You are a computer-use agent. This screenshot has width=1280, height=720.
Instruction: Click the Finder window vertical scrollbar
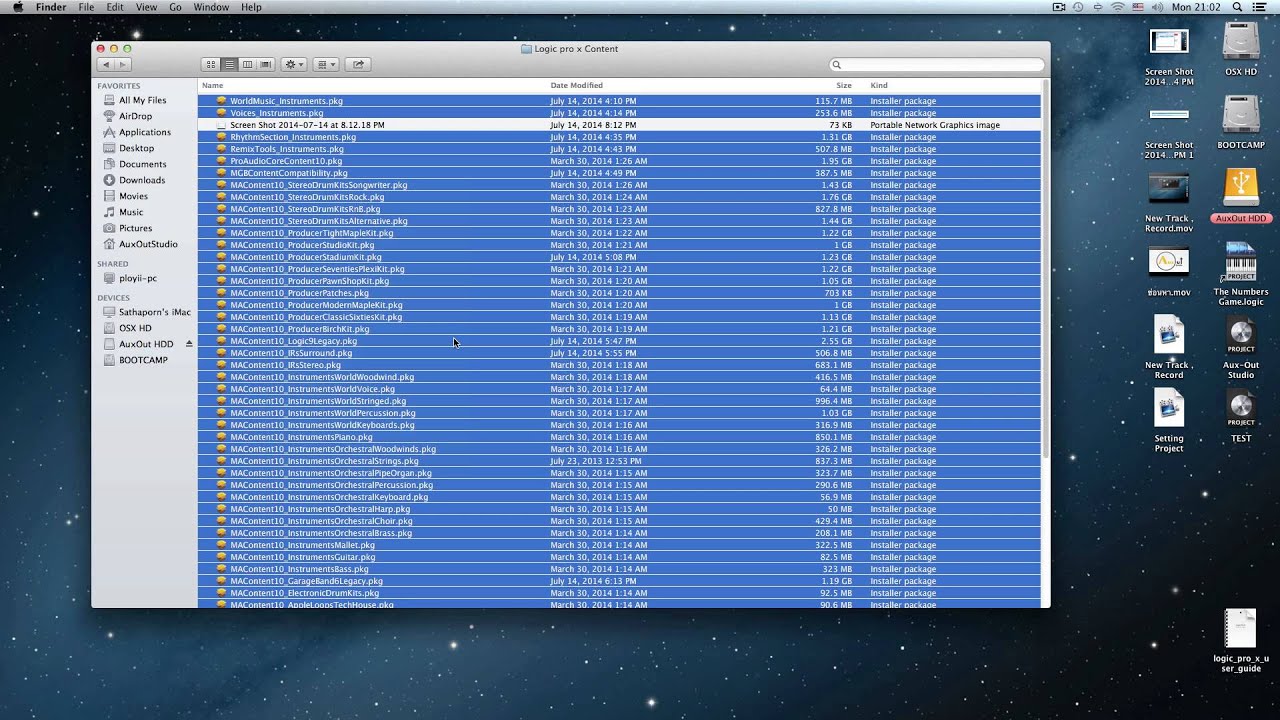tap(1046, 270)
